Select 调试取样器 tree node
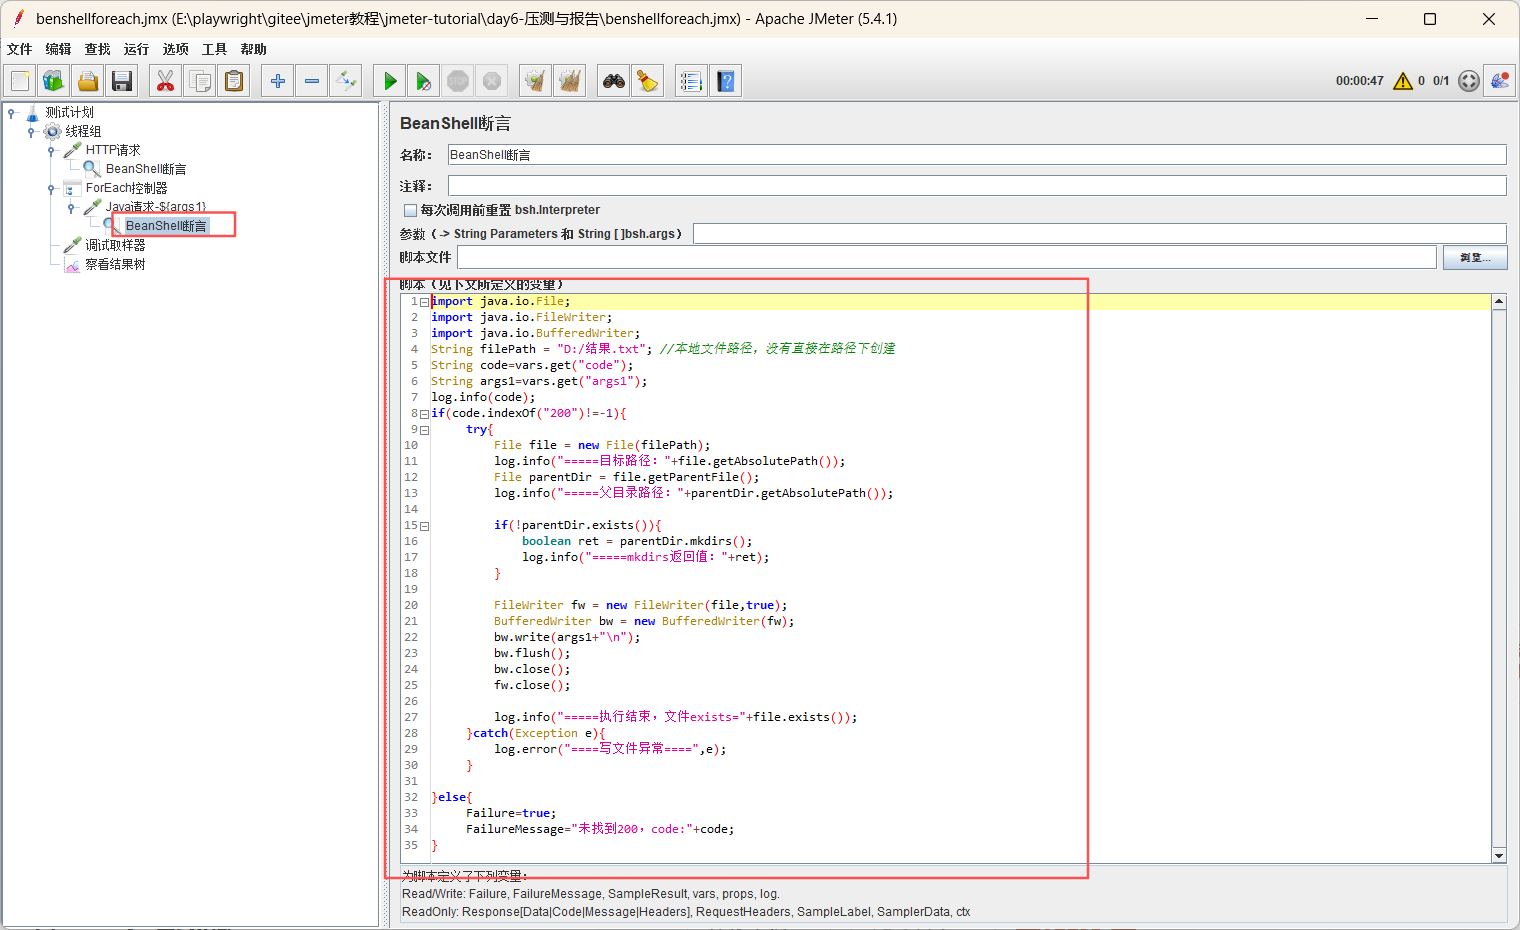Screen dimensions: 1520x930 [115, 245]
